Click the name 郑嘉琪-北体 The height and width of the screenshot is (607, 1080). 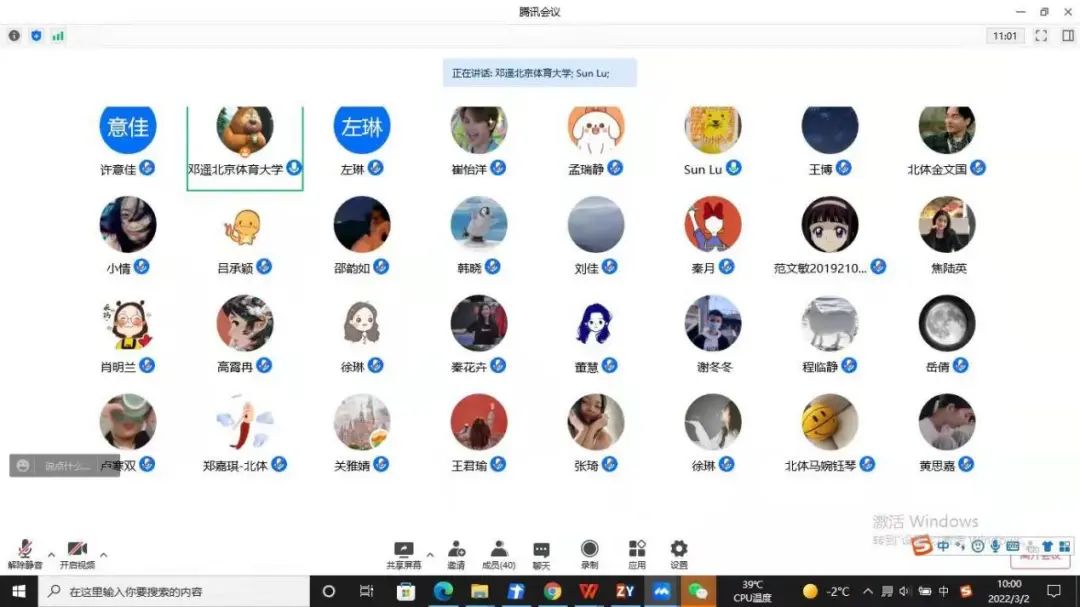pyautogui.click(x=235, y=466)
